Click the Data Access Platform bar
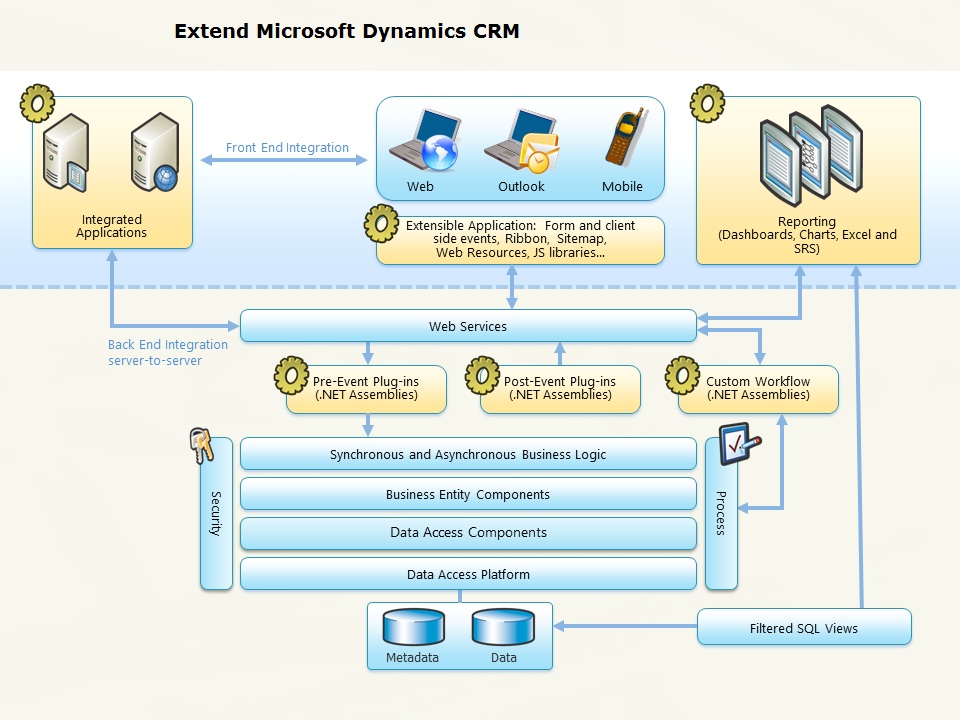The image size is (960, 720). pyautogui.click(x=468, y=573)
